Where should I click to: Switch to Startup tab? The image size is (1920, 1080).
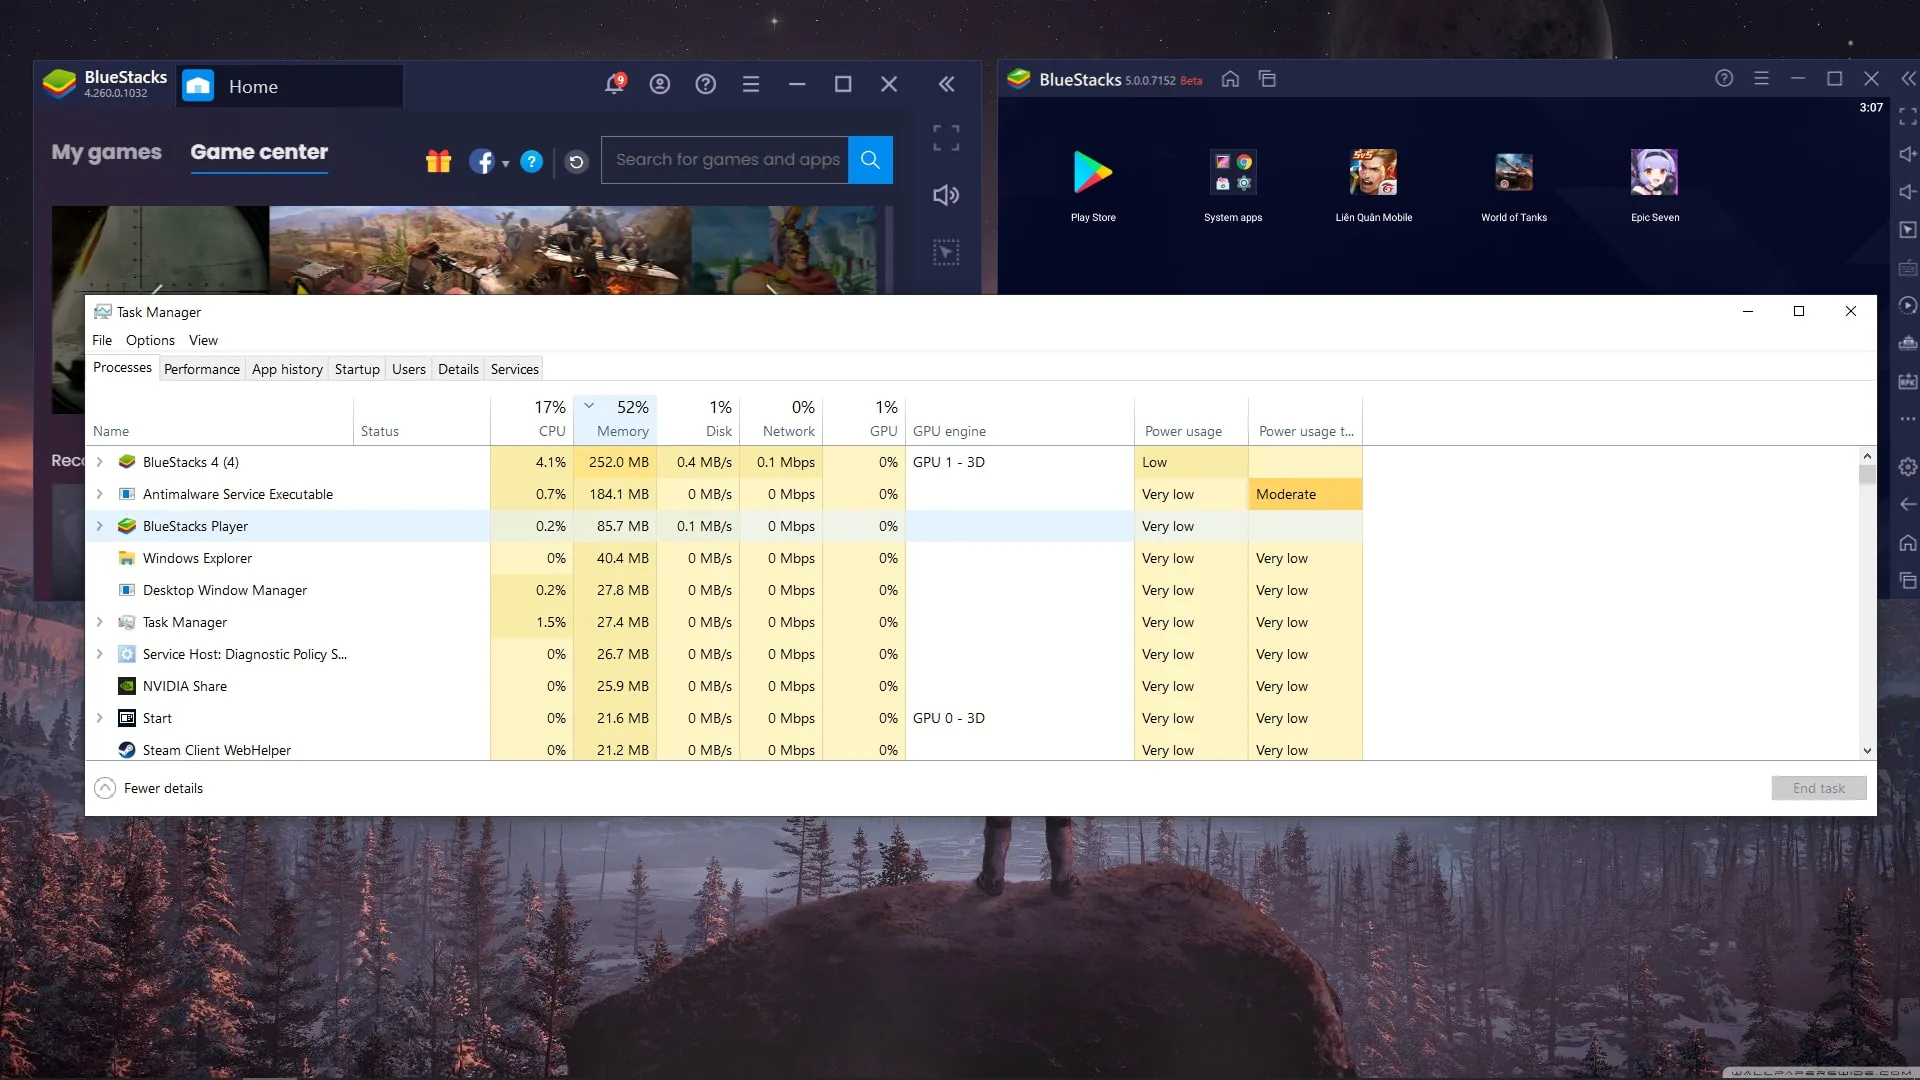tap(357, 369)
